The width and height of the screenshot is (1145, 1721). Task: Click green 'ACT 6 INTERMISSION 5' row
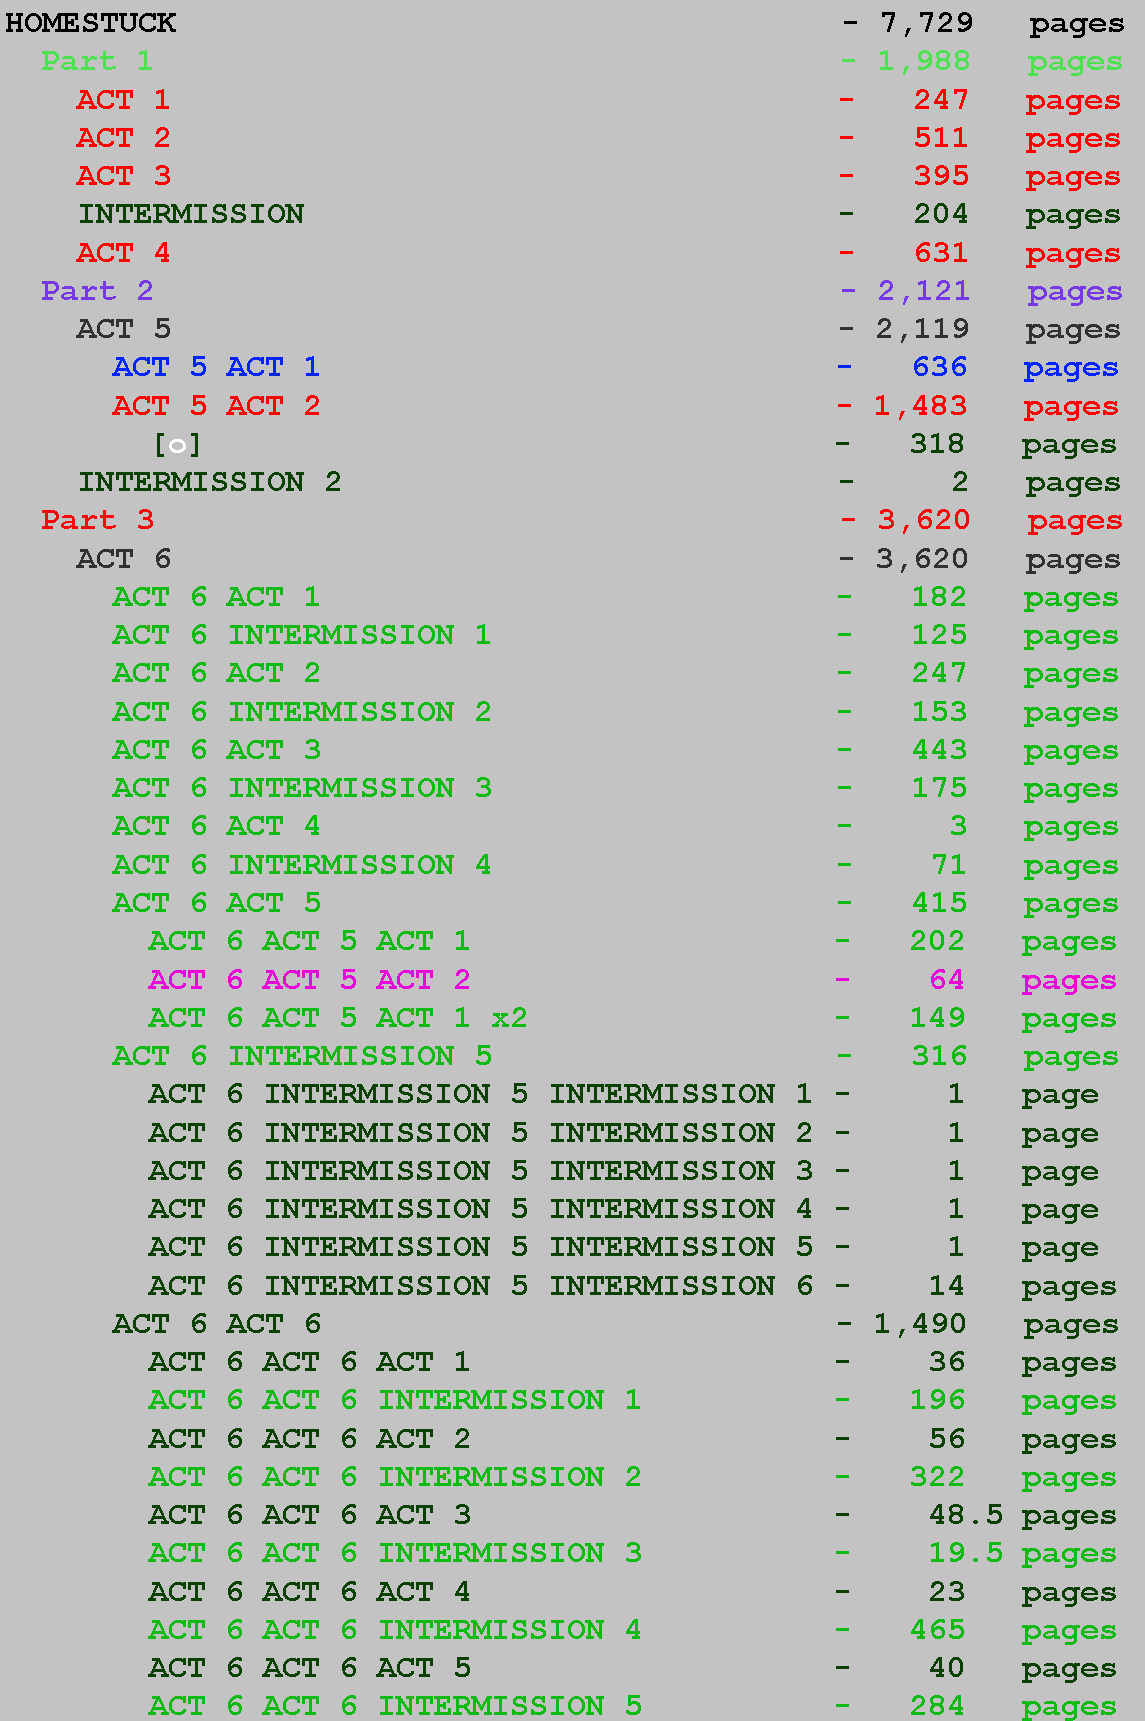click(301, 1056)
